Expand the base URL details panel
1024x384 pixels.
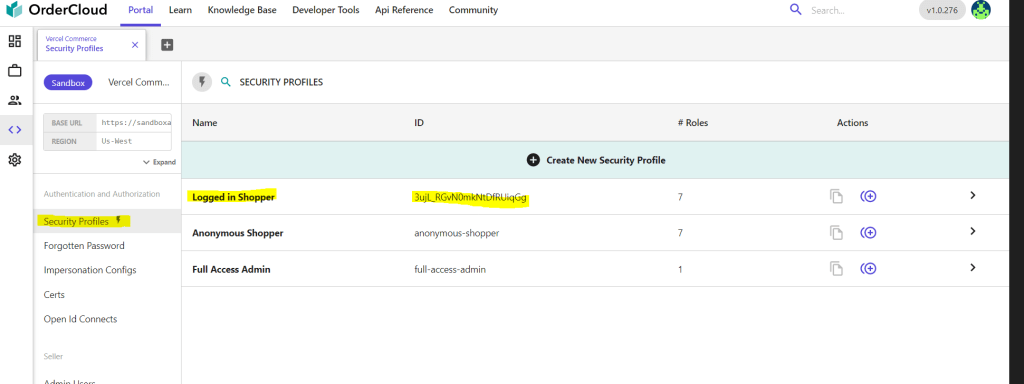[159, 162]
